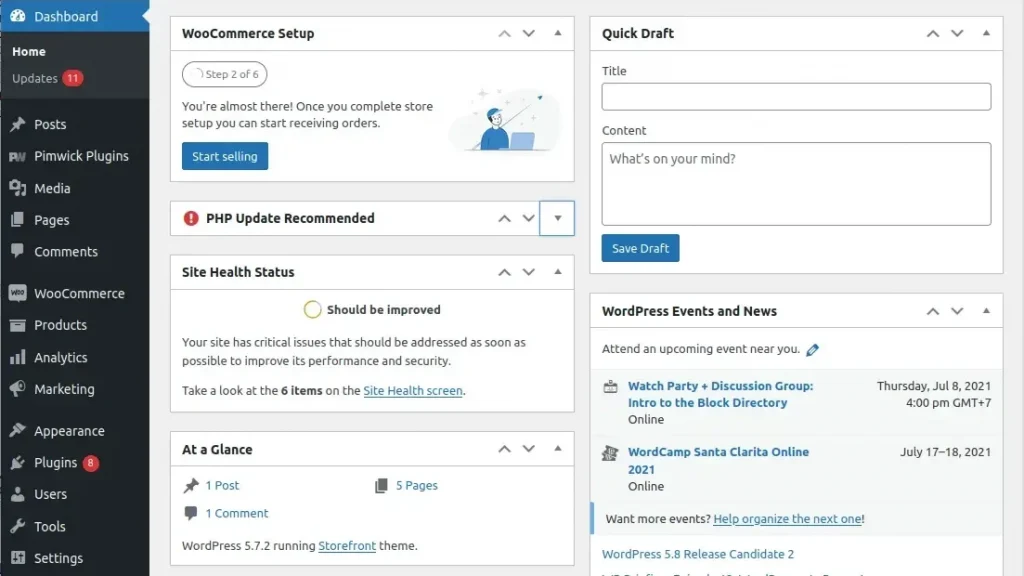
Task: Open the 1 Post link
Action: coord(222,485)
